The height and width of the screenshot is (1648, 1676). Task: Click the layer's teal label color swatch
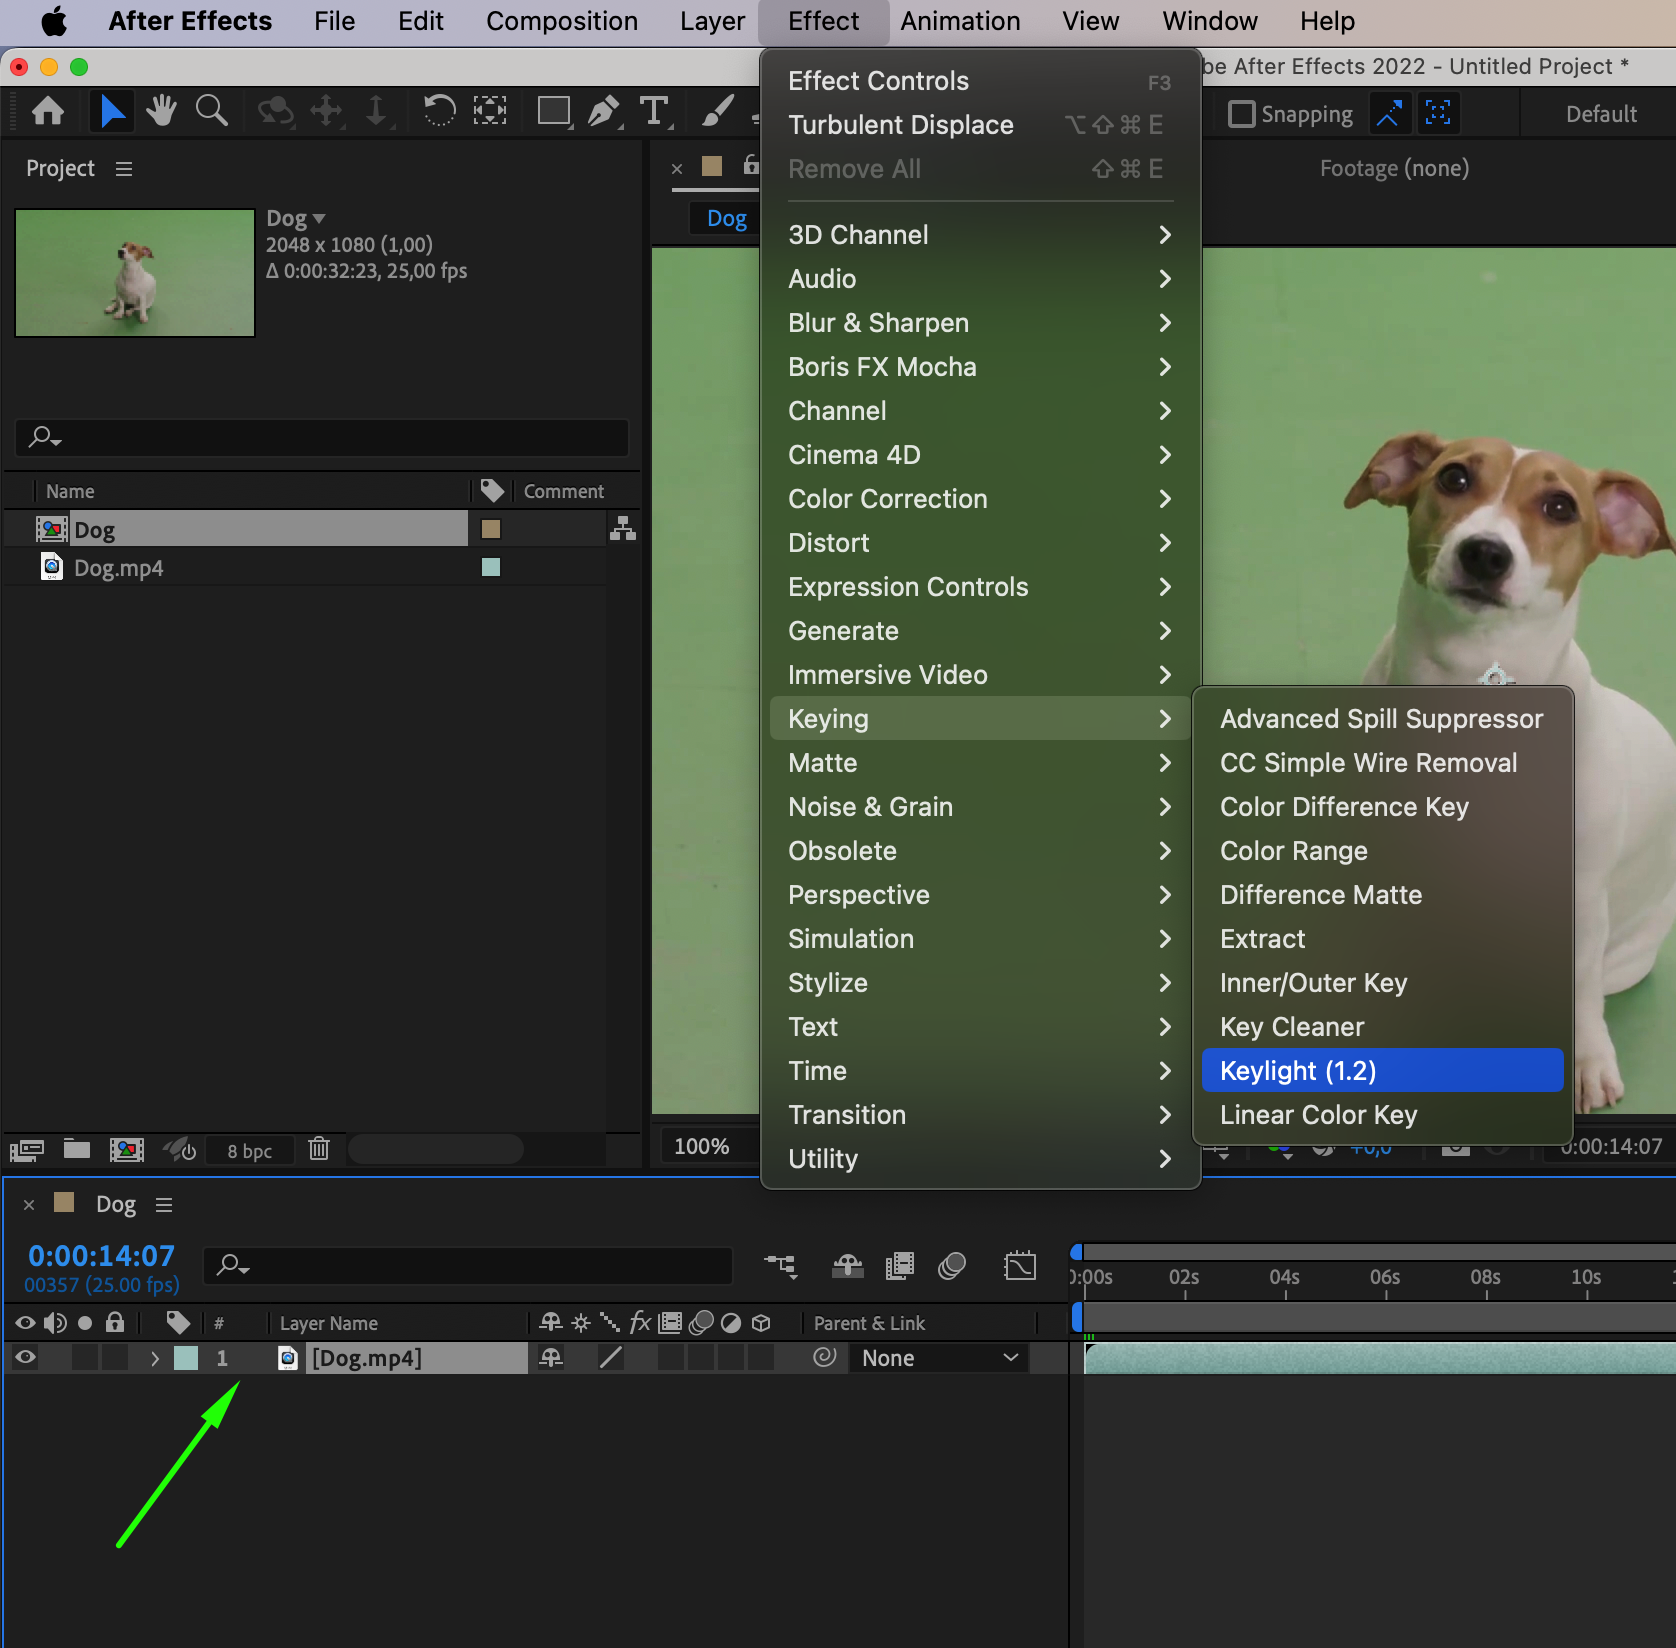pos(186,1358)
